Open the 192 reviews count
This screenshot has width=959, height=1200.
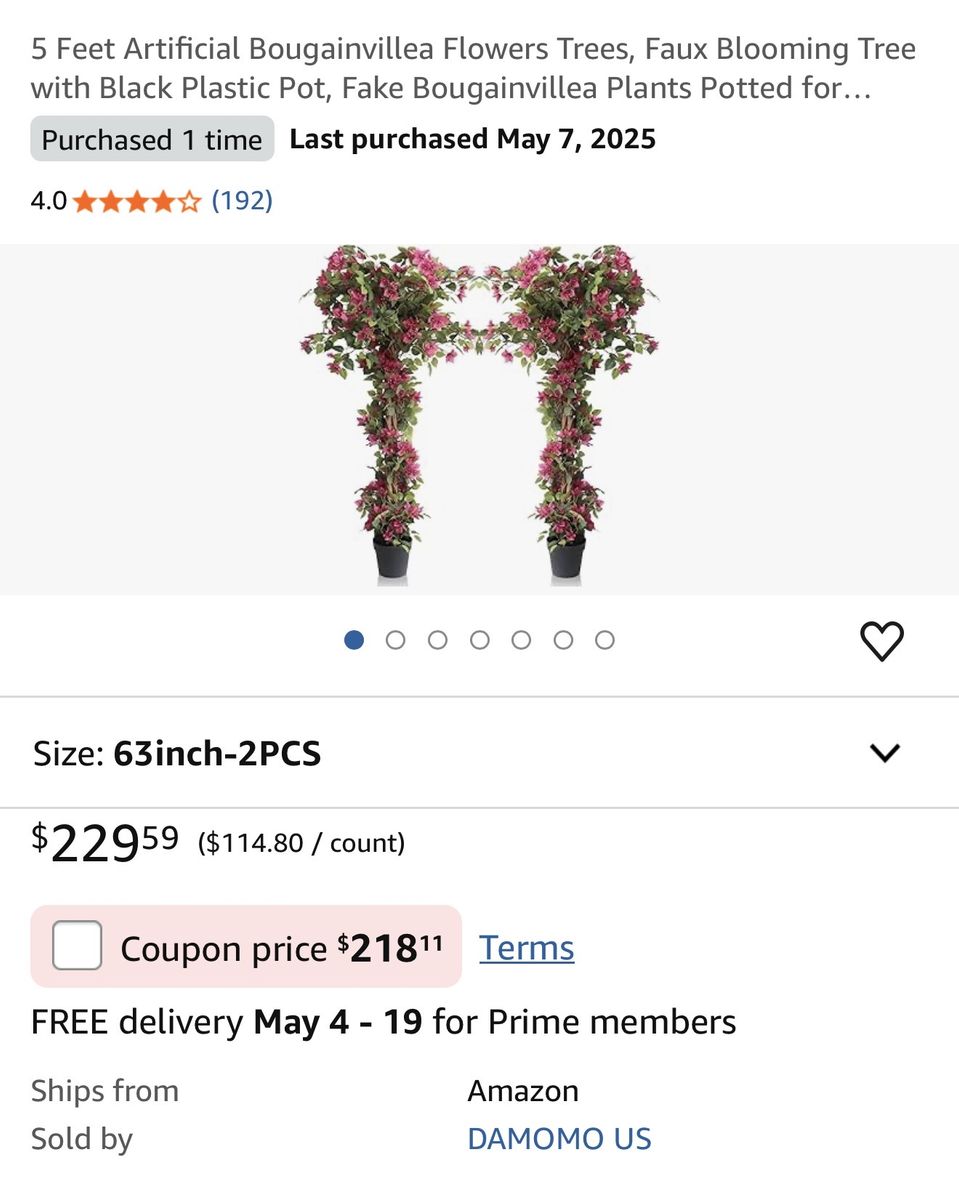(x=242, y=201)
